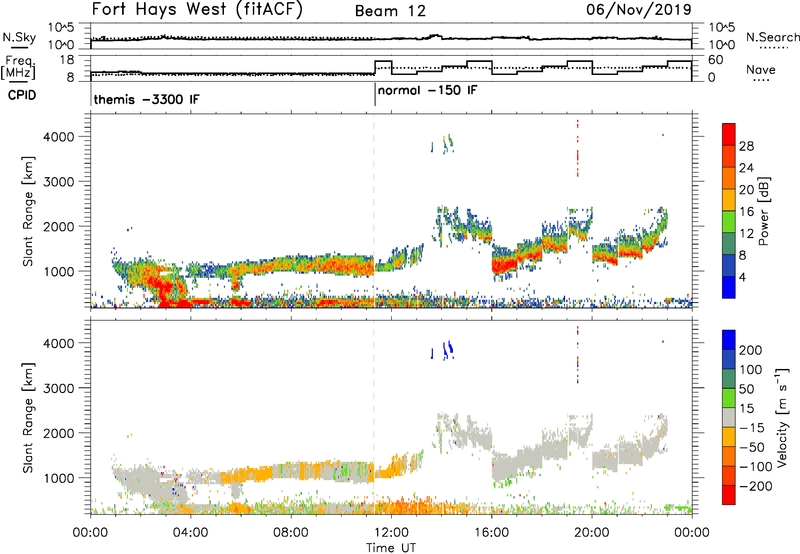This screenshot has height=554, width=800.
Task: Click the dashed CPID-change line in the power panel
Action: 374,211
